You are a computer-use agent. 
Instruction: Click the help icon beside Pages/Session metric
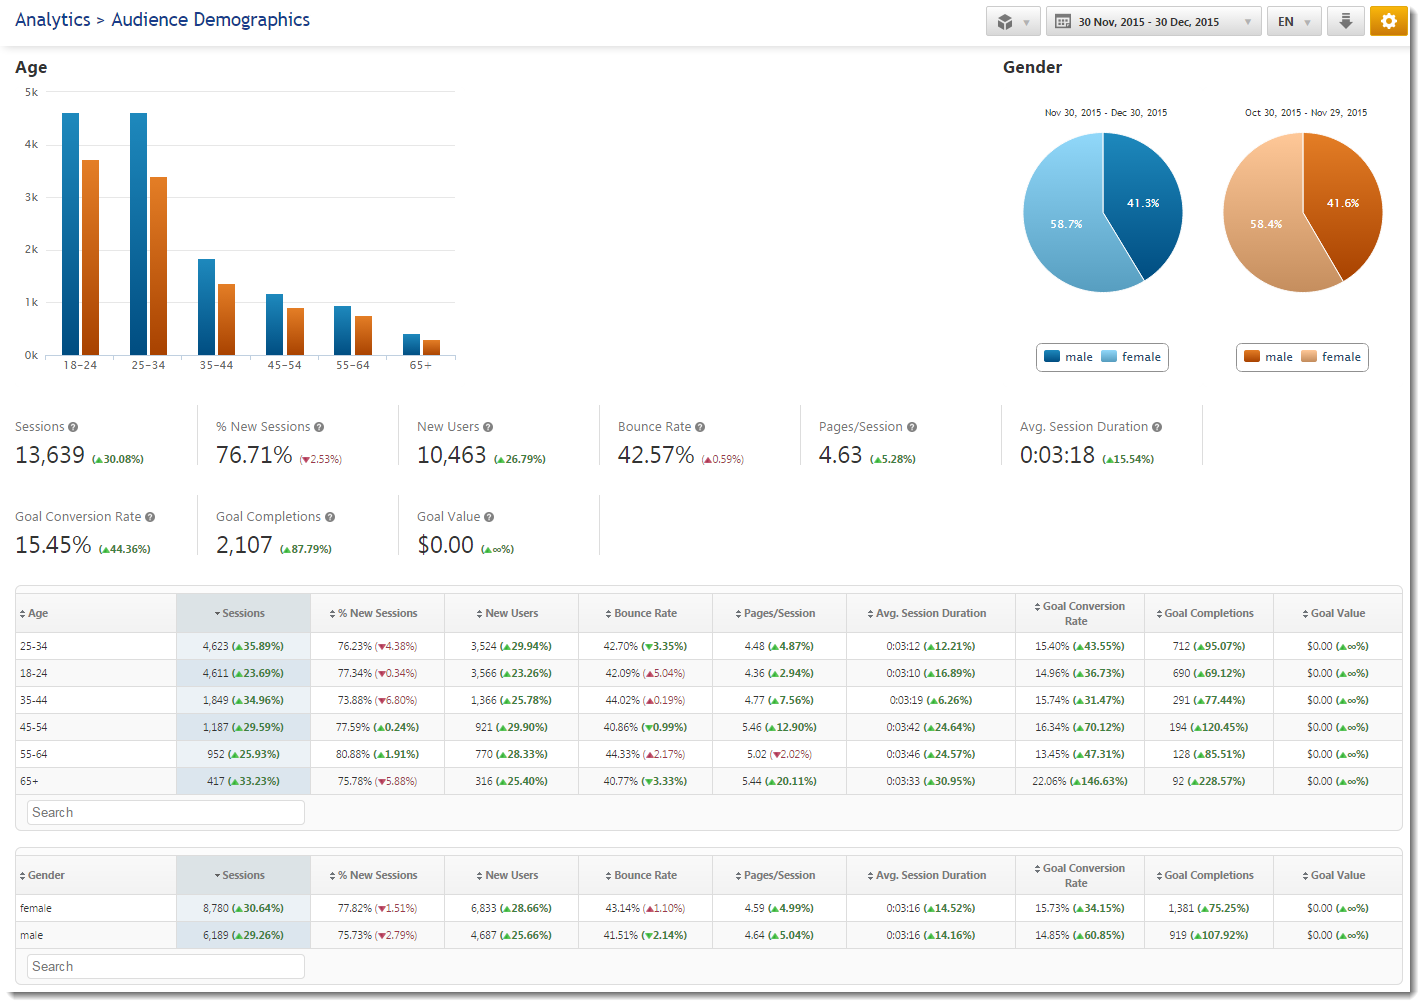(x=911, y=427)
